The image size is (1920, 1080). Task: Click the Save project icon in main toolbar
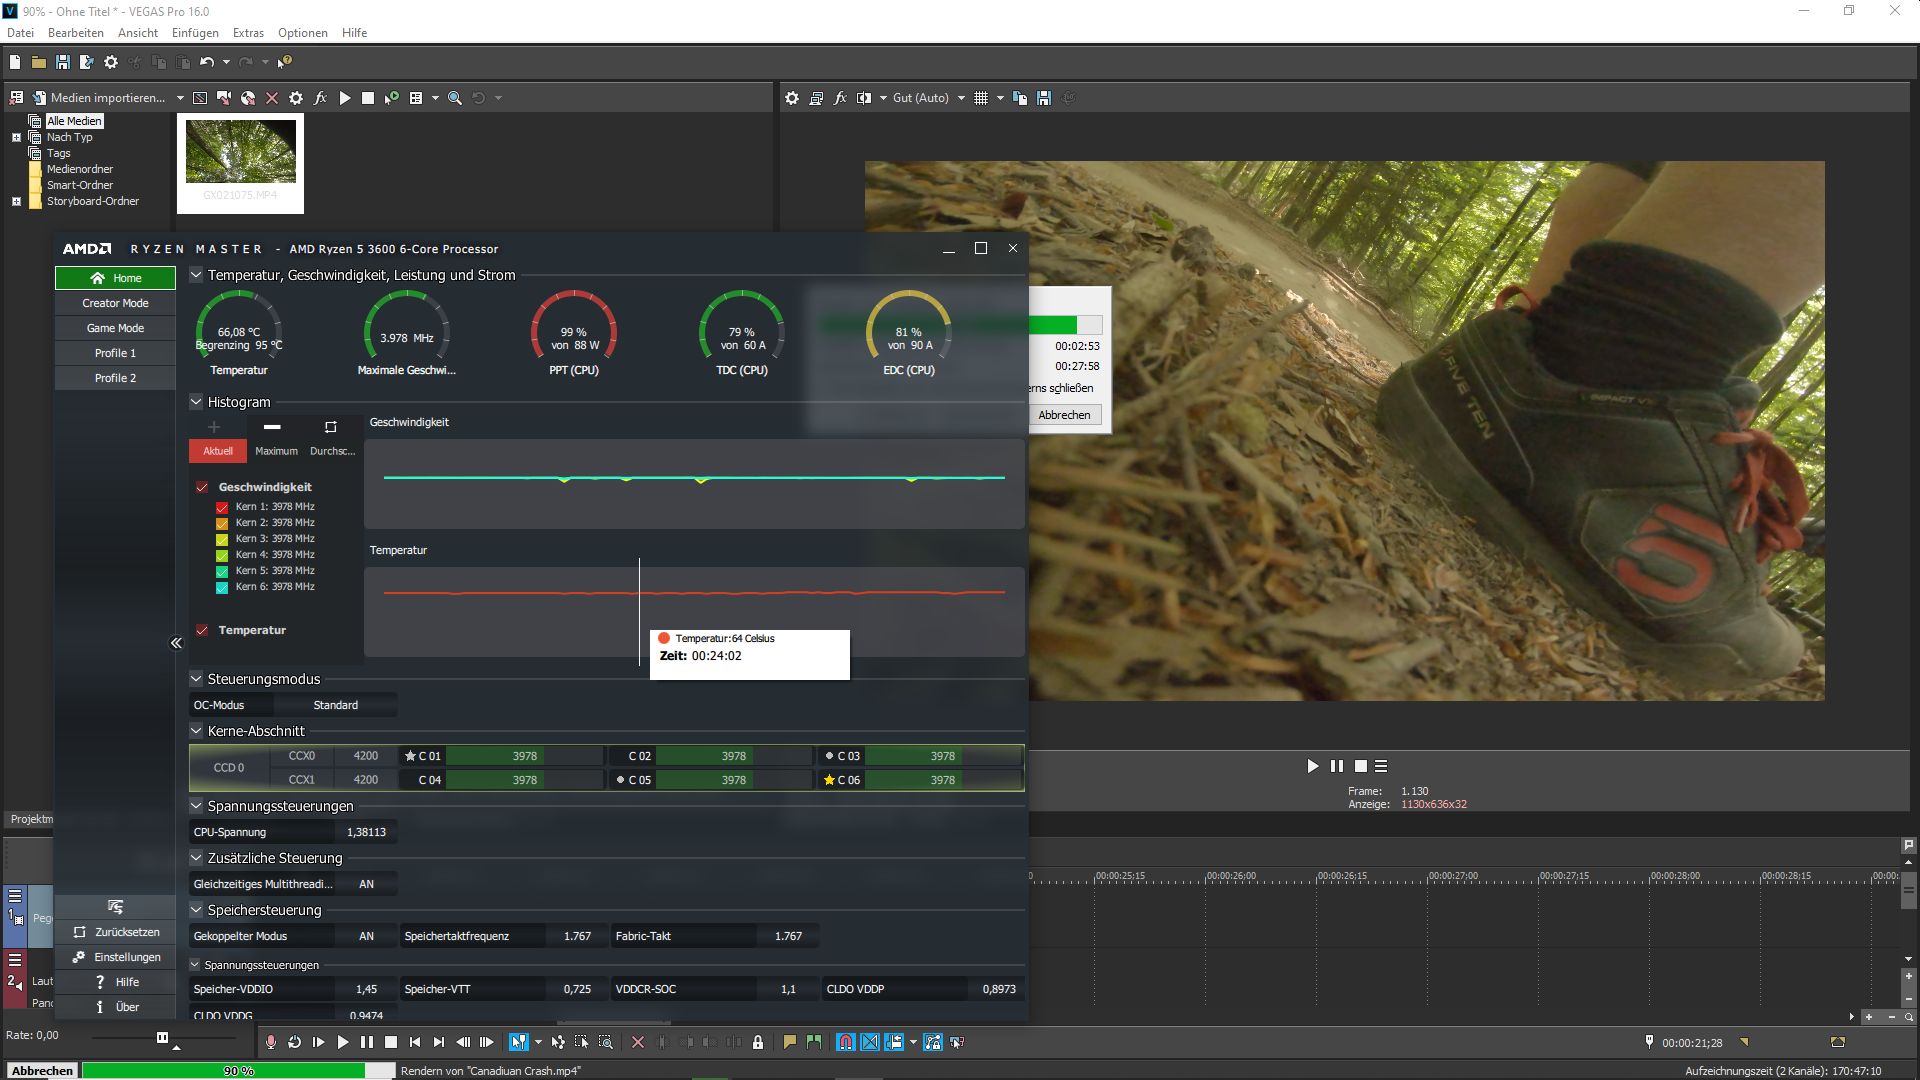click(x=62, y=62)
